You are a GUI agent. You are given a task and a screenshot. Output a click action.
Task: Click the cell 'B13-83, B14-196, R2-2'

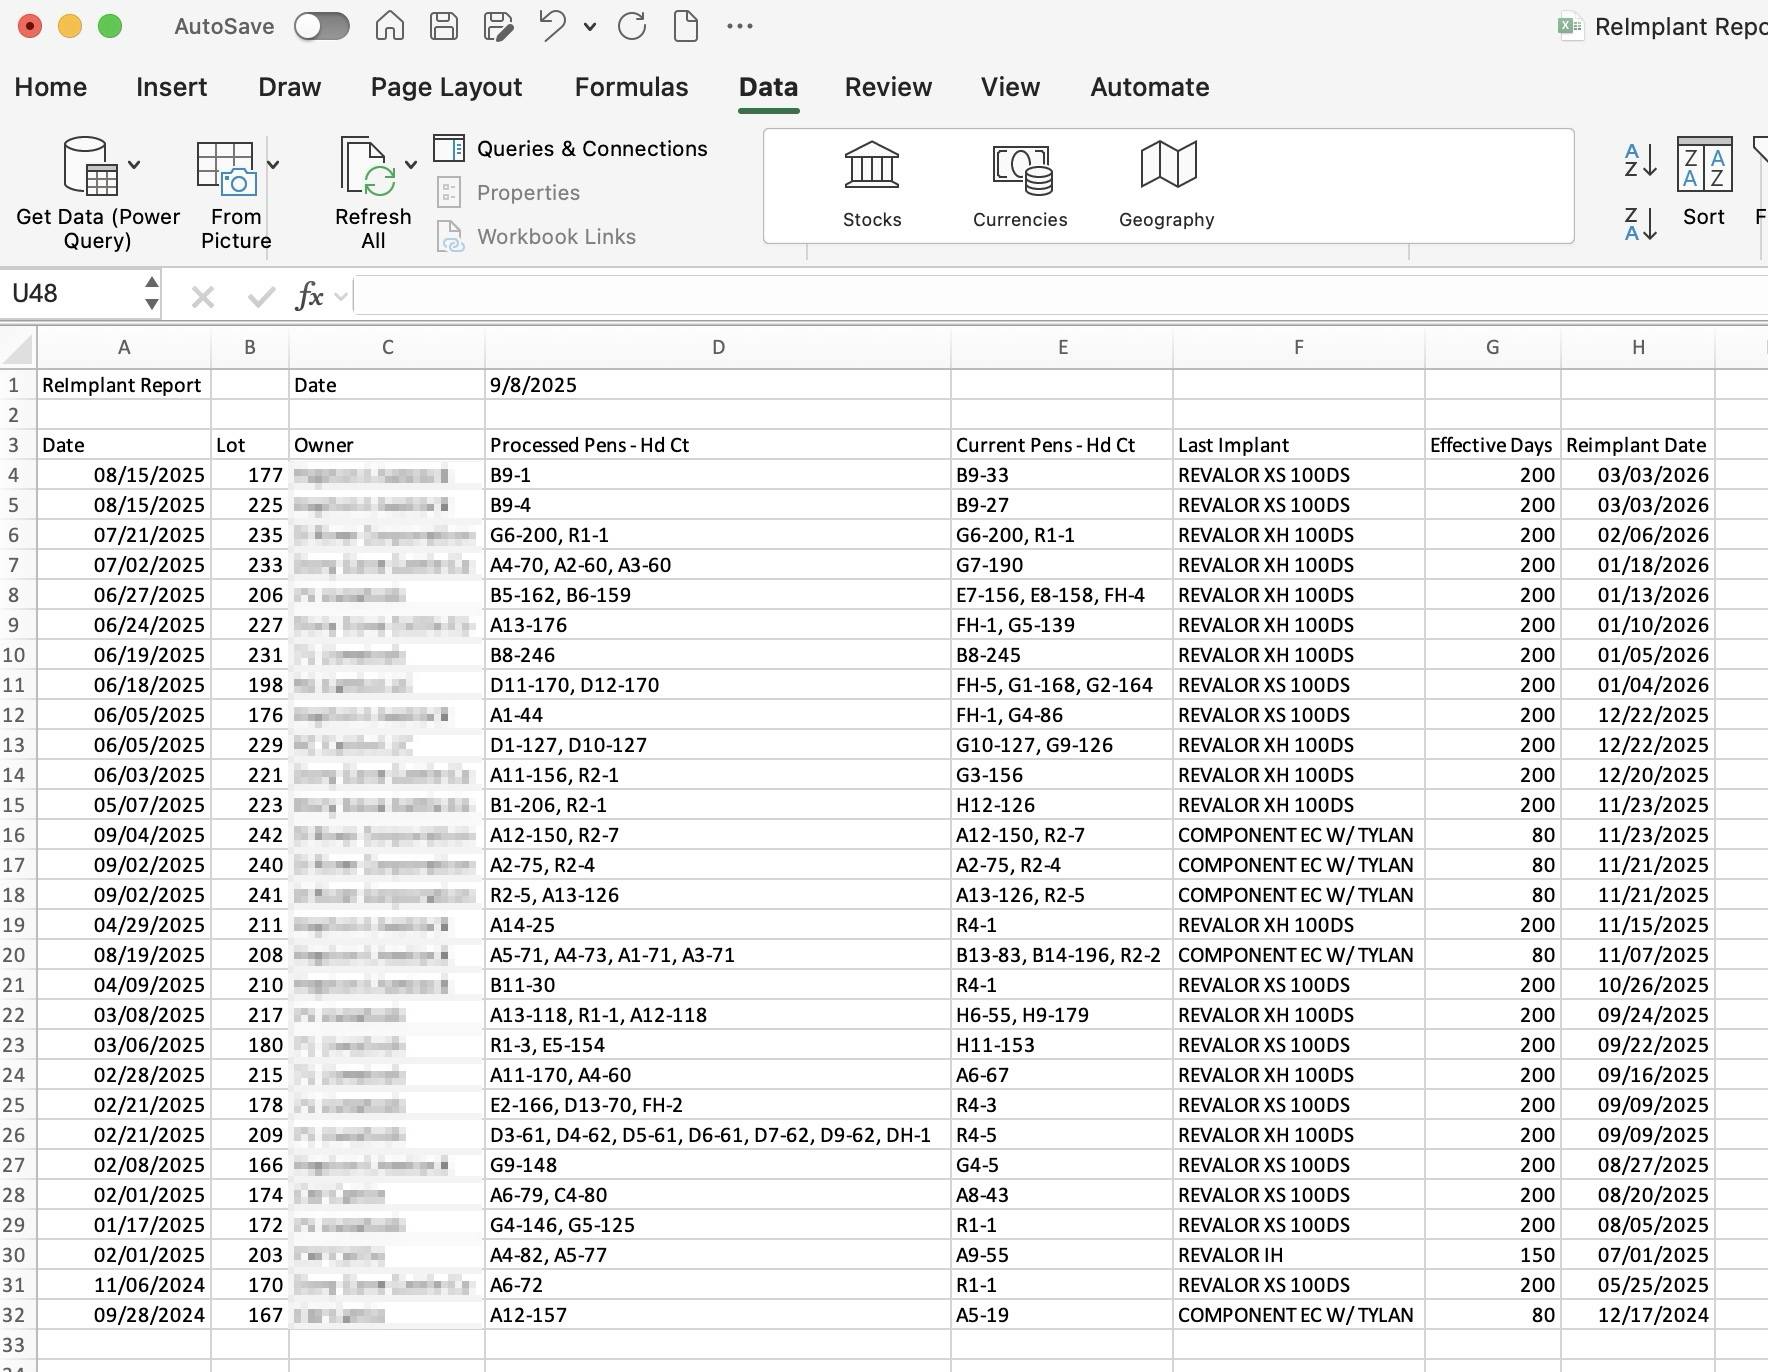[1062, 955]
